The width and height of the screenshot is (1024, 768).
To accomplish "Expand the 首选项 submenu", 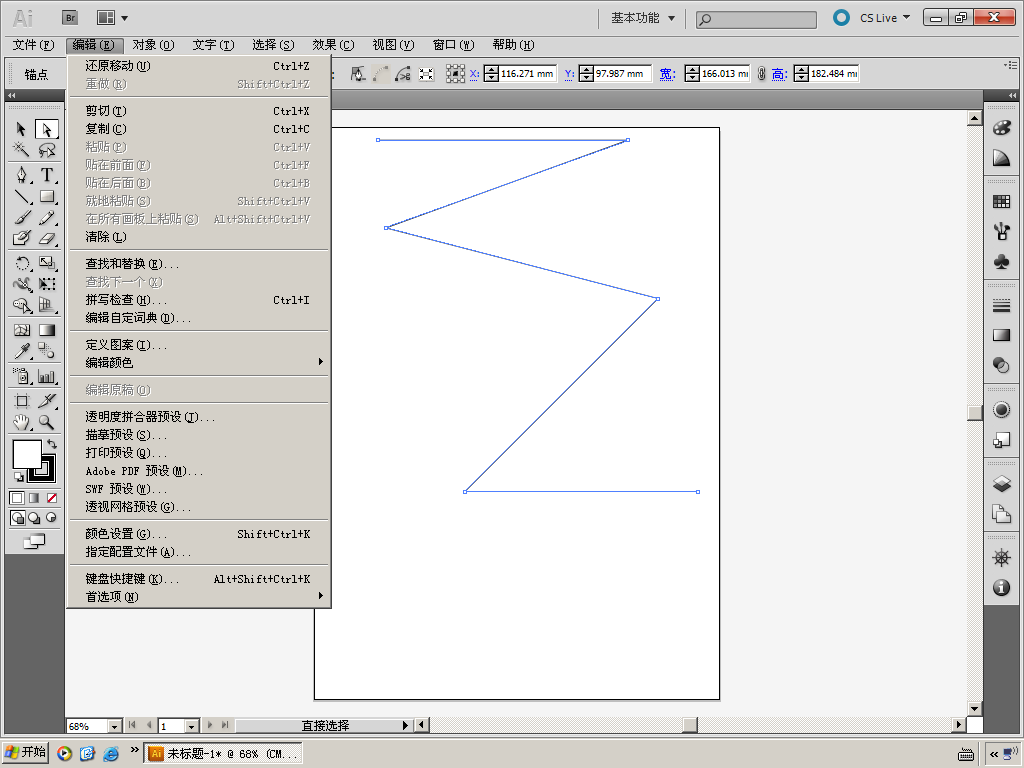I will click(x=199, y=597).
